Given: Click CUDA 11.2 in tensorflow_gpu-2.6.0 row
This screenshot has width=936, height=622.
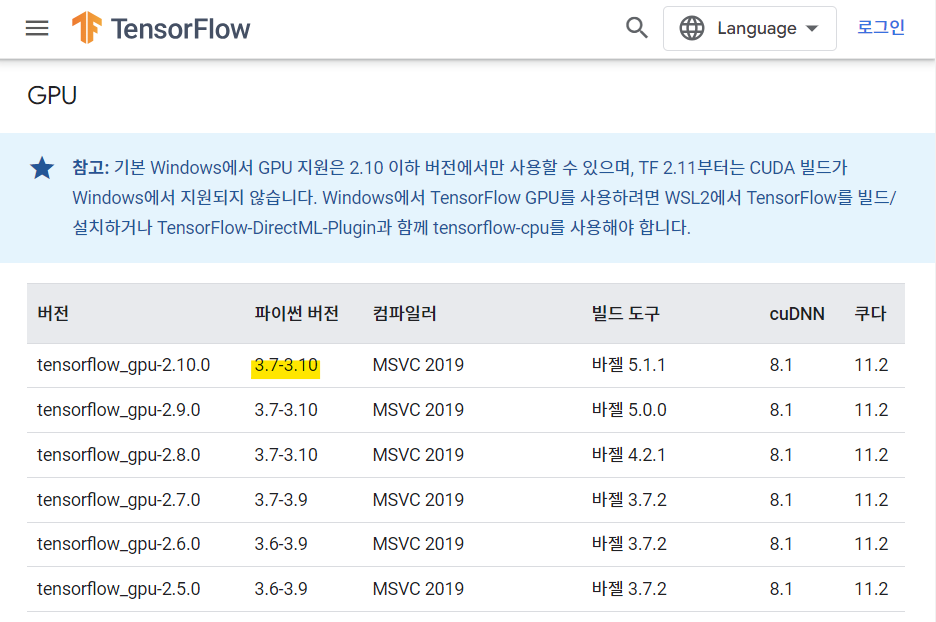Looking at the screenshot, I should [x=871, y=544].
